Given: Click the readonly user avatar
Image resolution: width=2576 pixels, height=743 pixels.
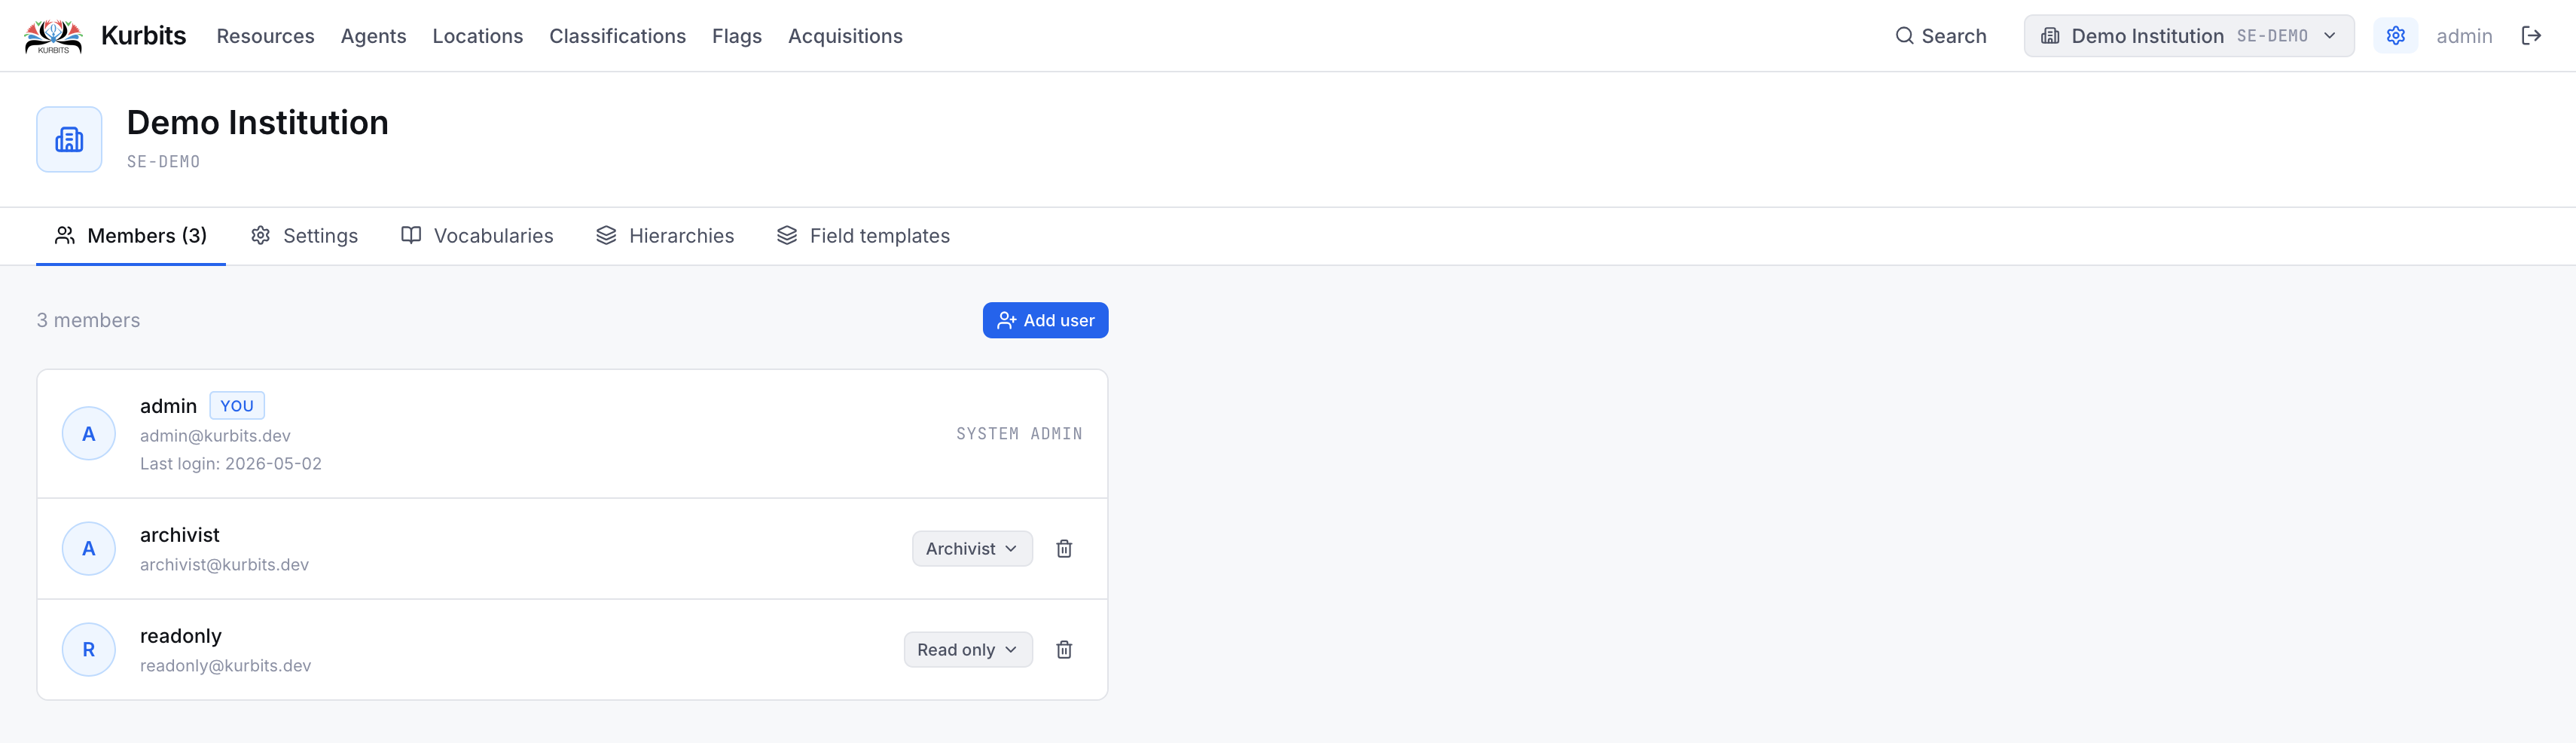Looking at the screenshot, I should pyautogui.click(x=89, y=649).
